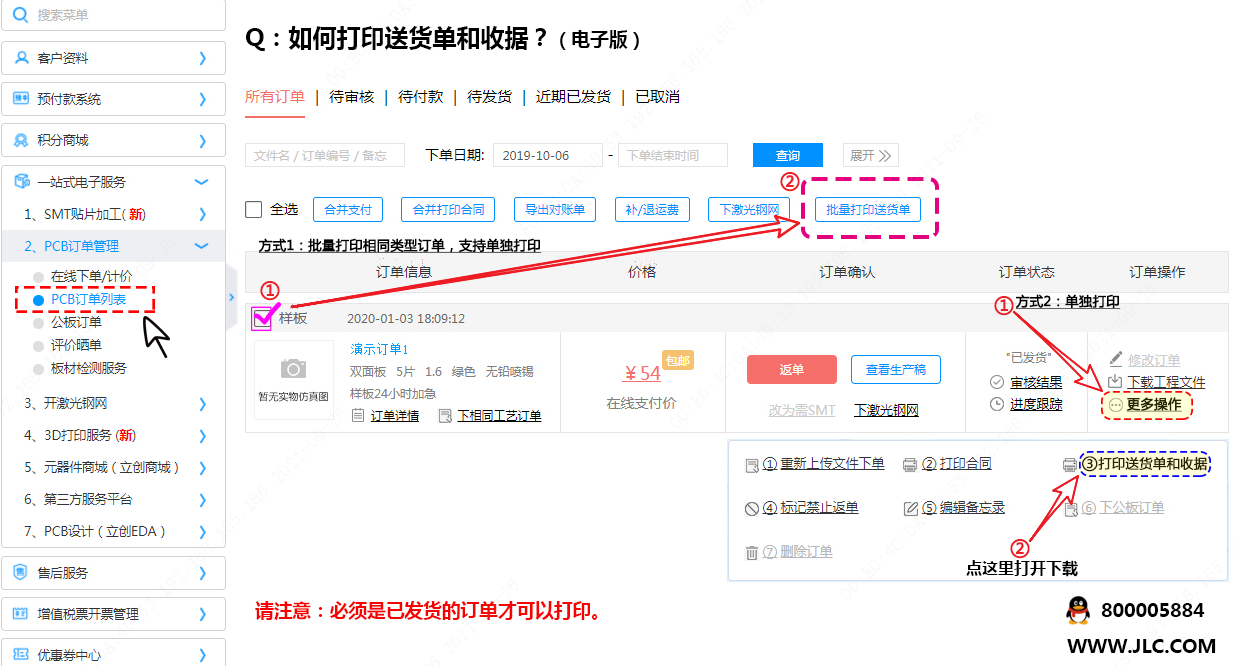Click the pencil icon beside 修改订单
Screen dimensions: 1233x666
[1116, 359]
